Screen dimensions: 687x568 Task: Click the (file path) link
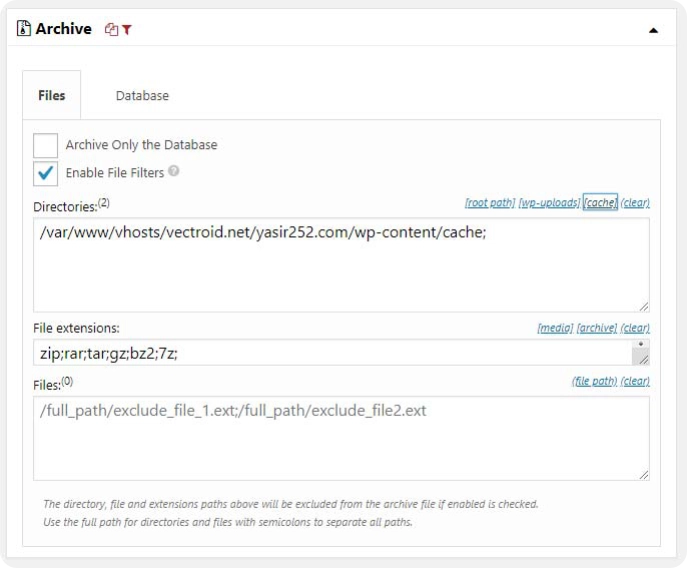pos(594,381)
